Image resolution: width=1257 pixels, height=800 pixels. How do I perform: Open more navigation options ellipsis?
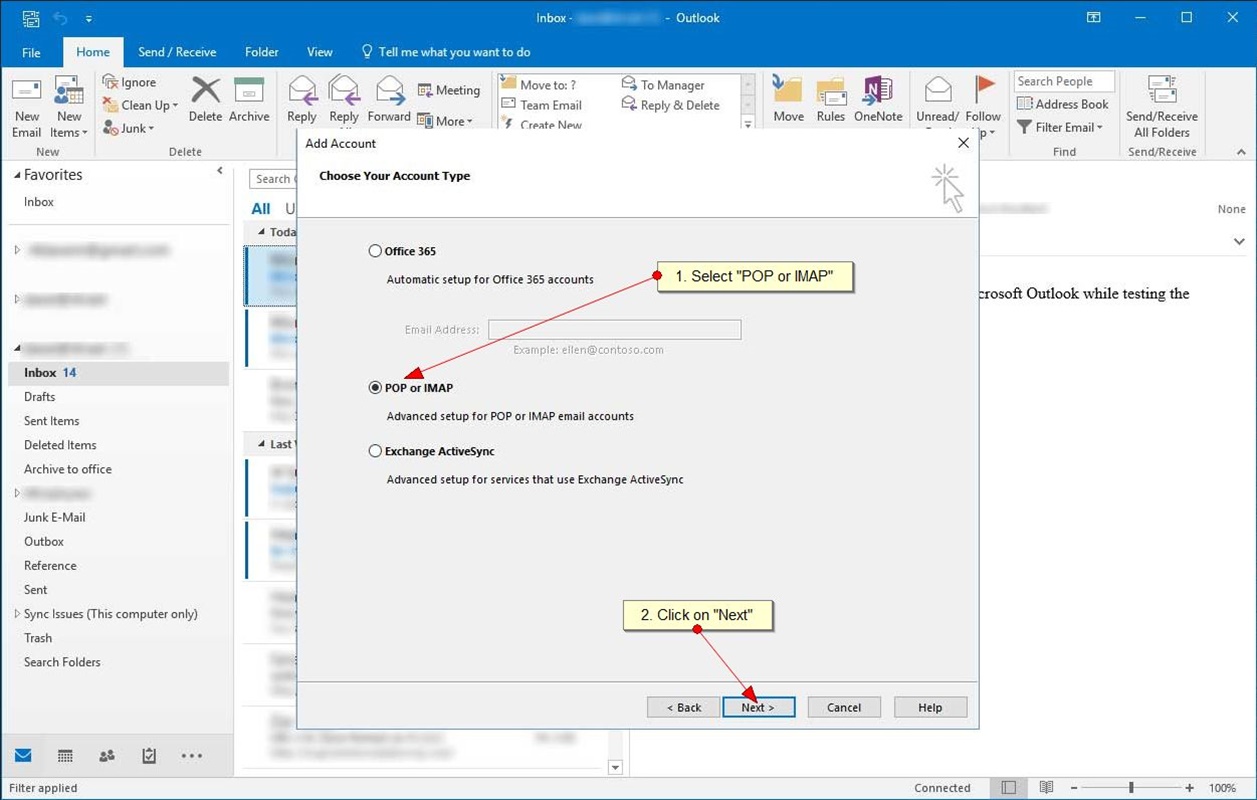pyautogui.click(x=192, y=756)
